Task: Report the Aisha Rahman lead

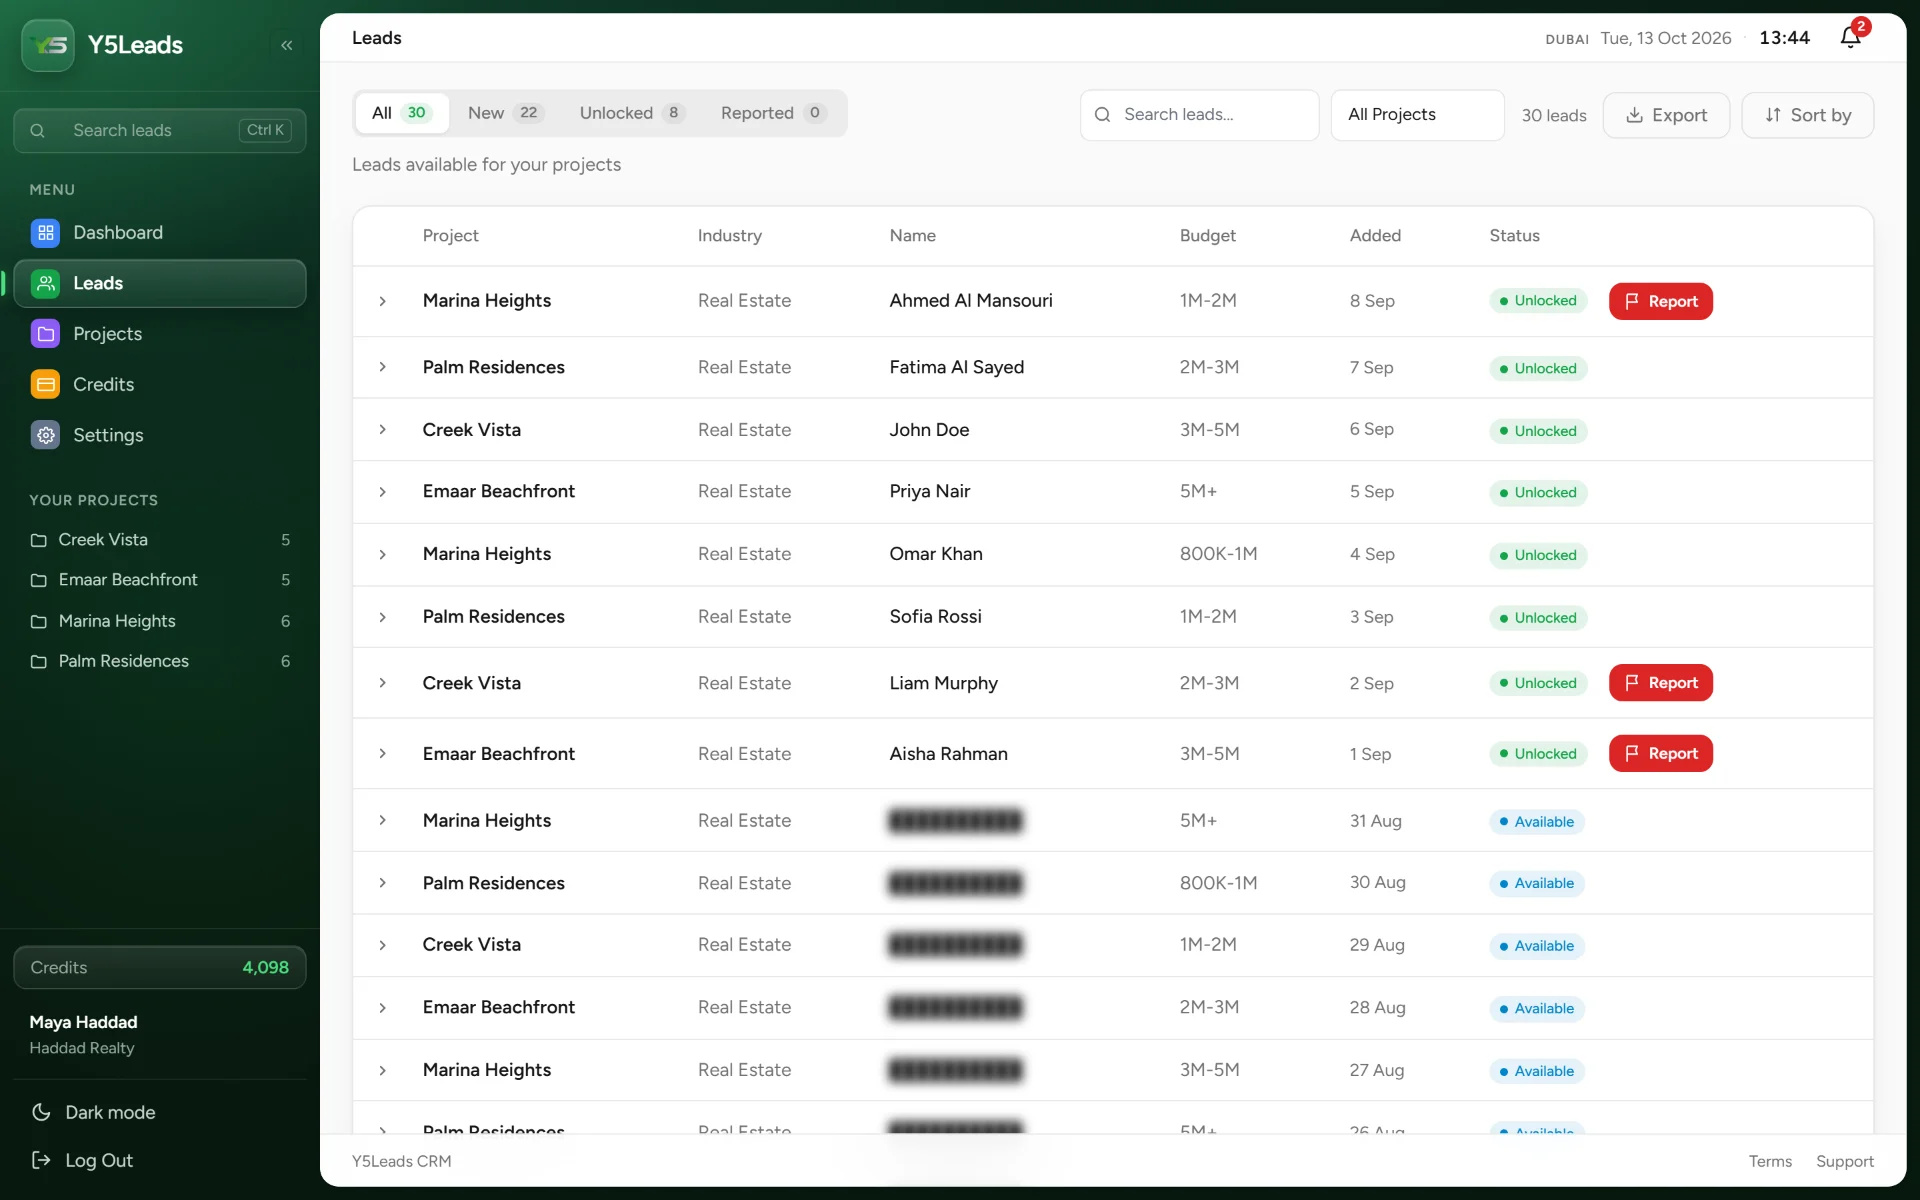Action: point(1660,753)
